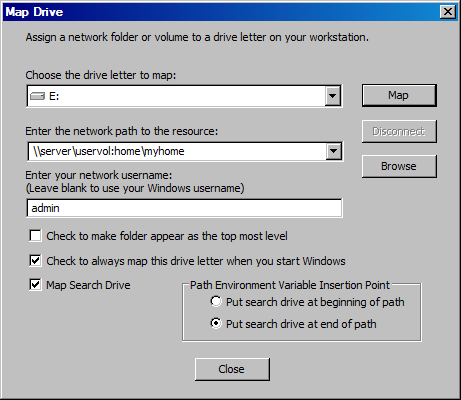The image size is (461, 400).
Task: Click the Browse button
Action: [399, 166]
